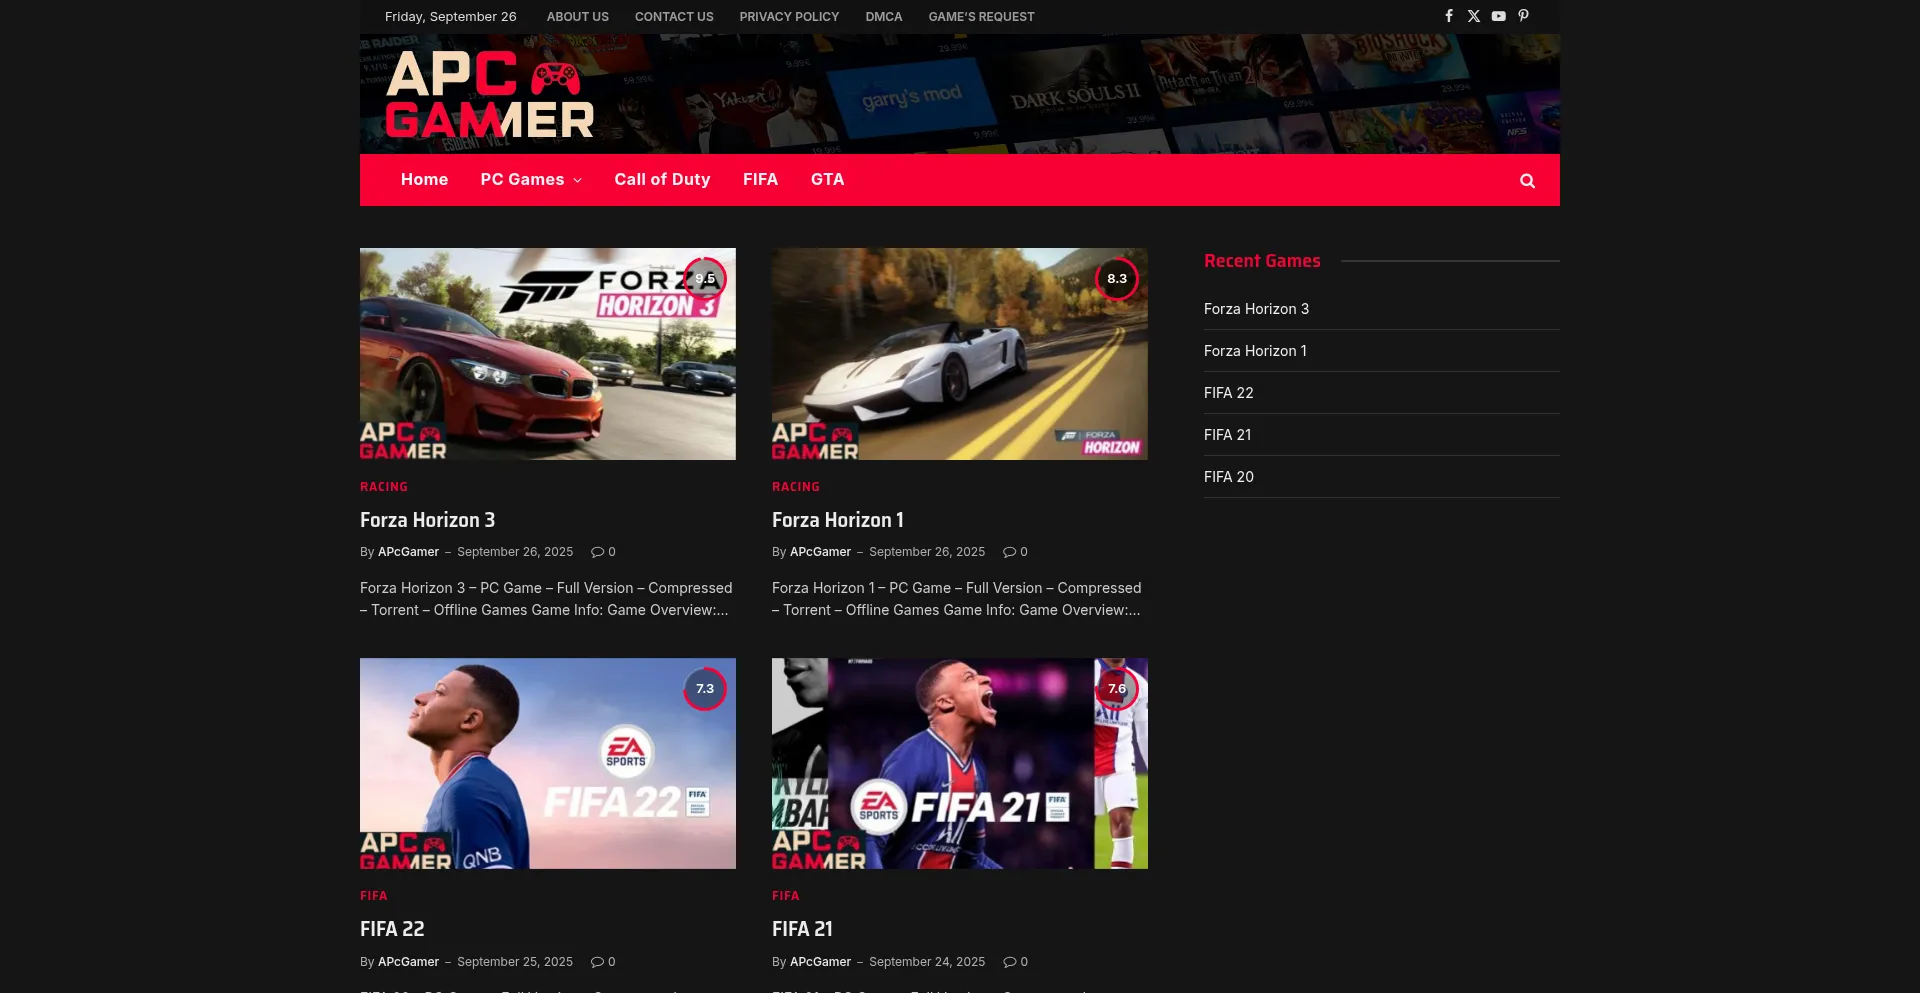
Task: Open the Call of Duty menu item
Action: pyautogui.click(x=662, y=180)
